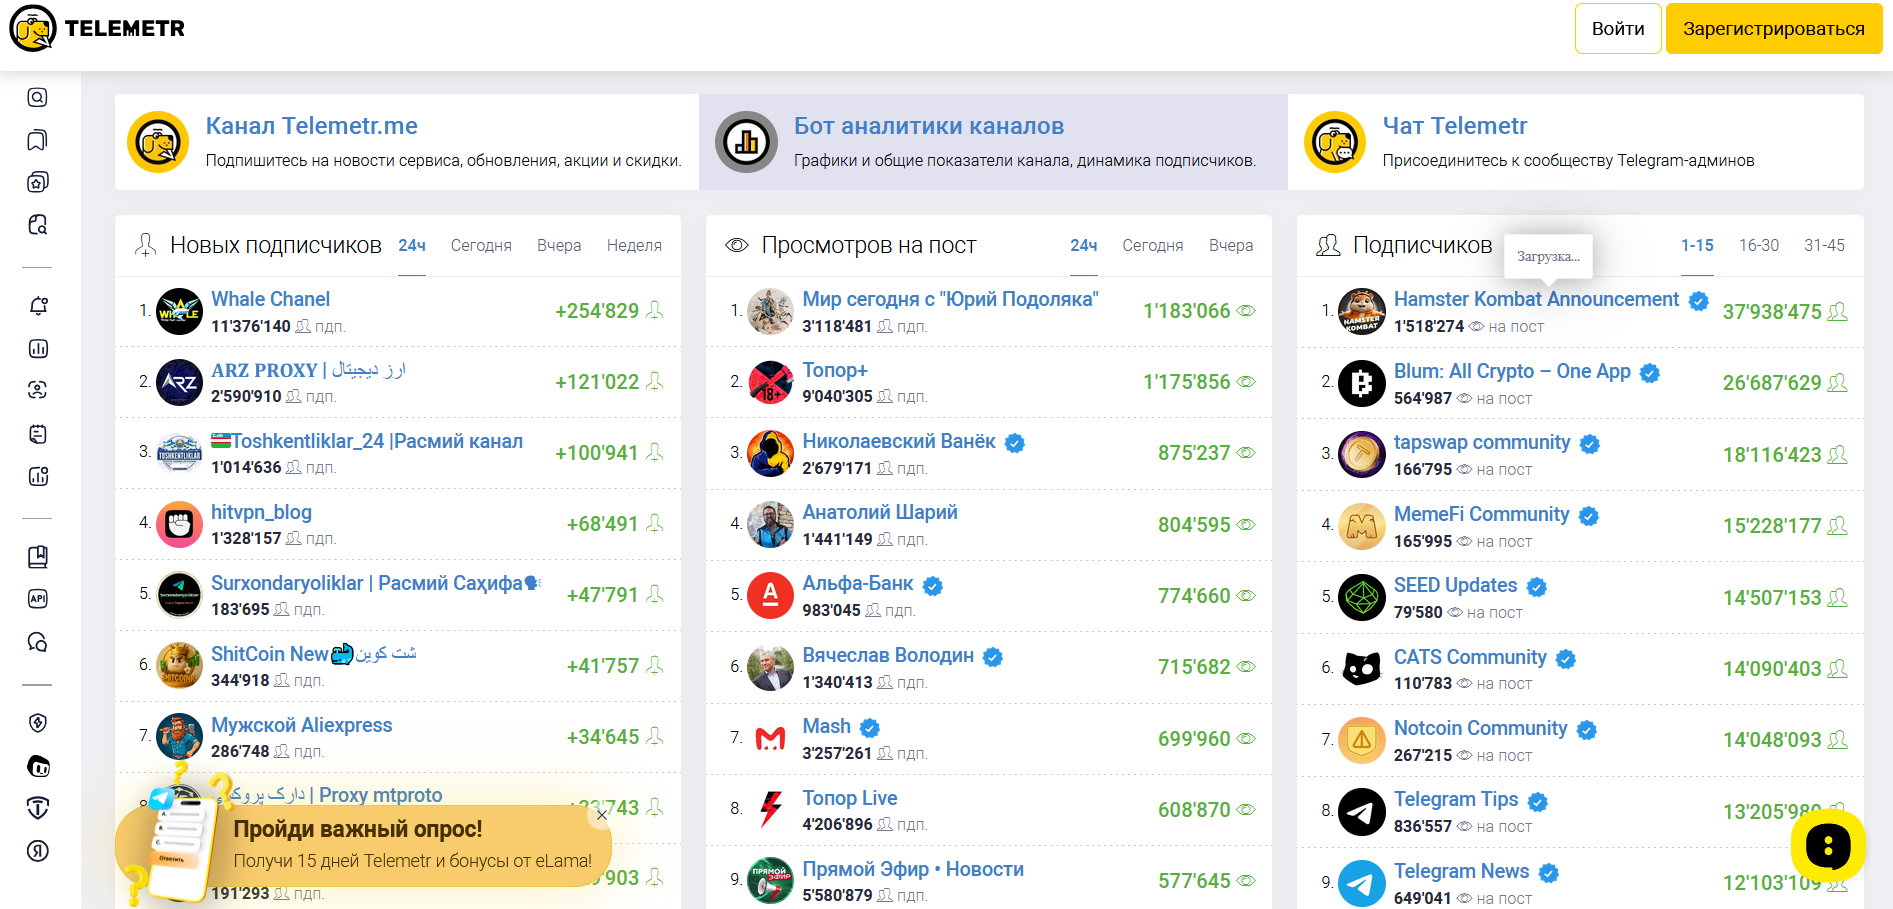The height and width of the screenshot is (909, 1893).
Task: Switch to Сегодня tab under Новых подписчиков
Action: (481, 245)
